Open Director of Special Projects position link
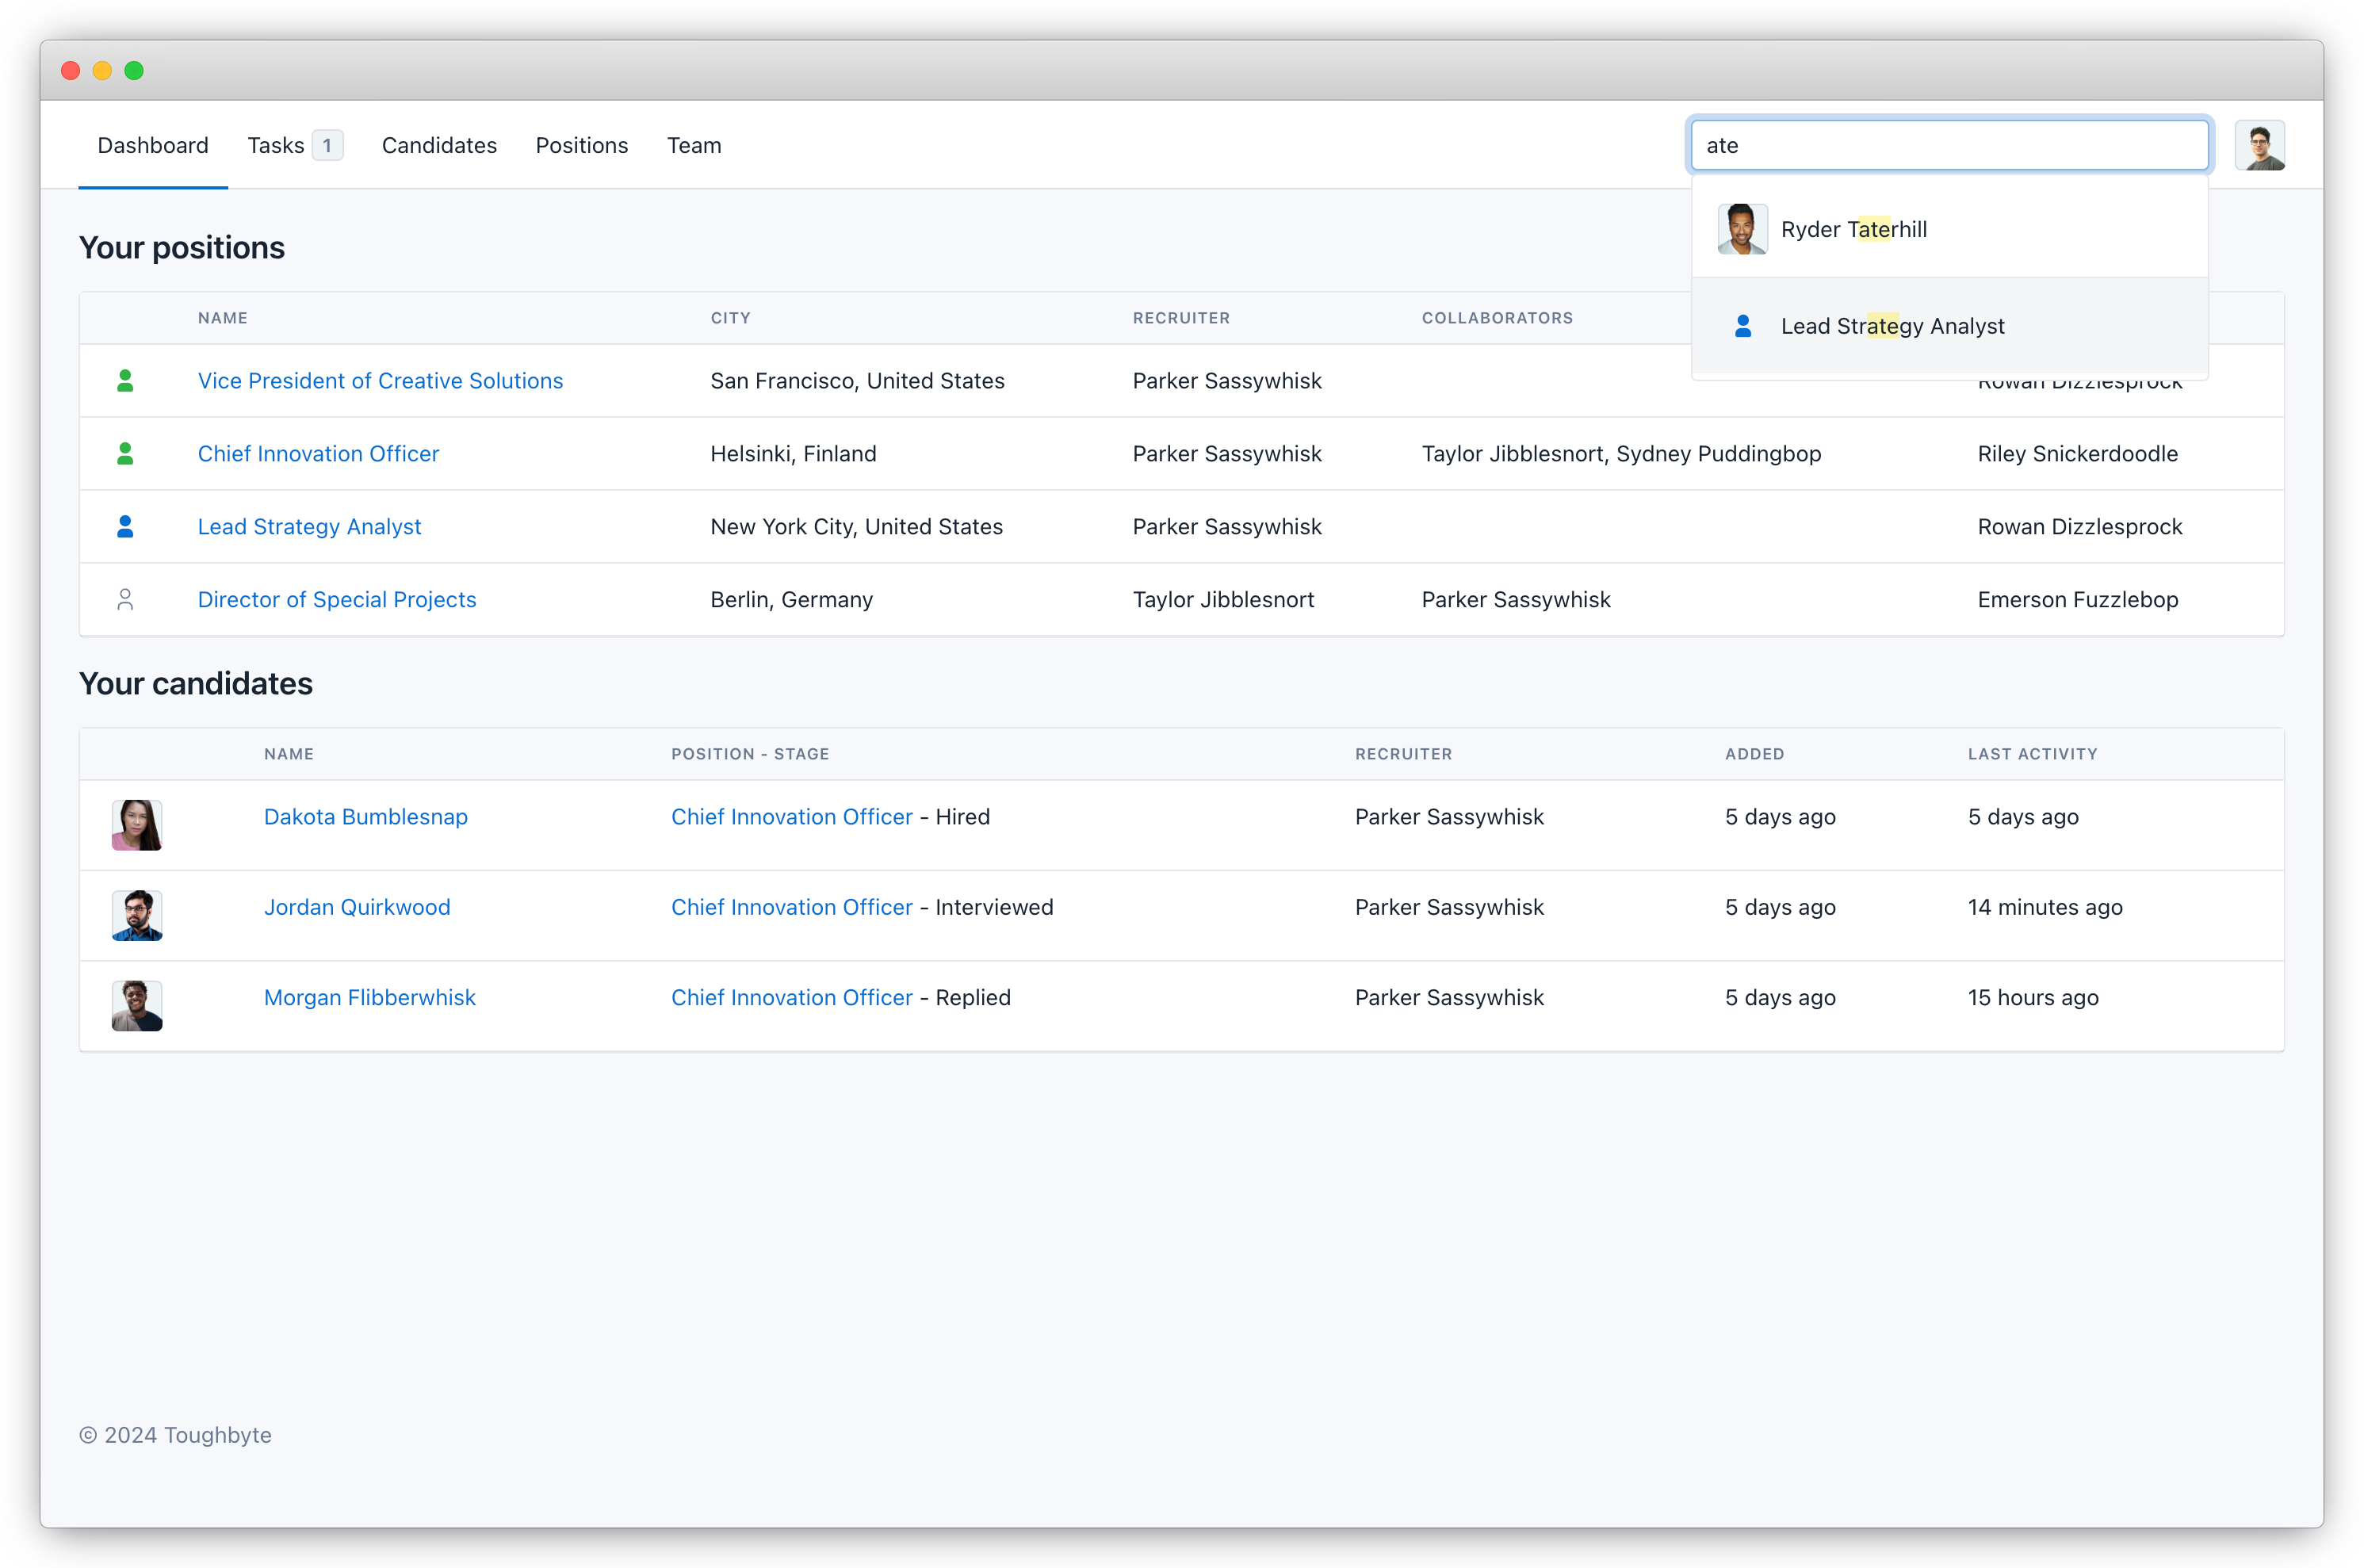Image resolution: width=2364 pixels, height=1568 pixels. pos(337,600)
